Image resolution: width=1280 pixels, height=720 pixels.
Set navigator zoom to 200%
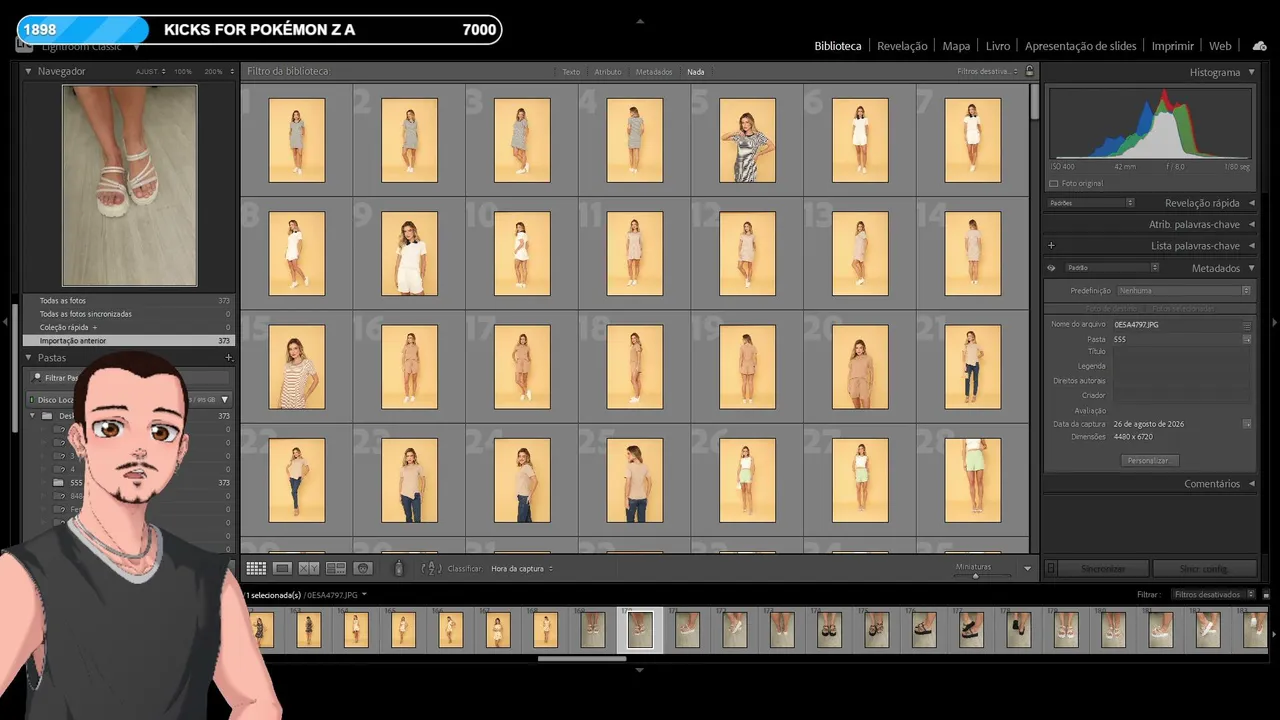pyautogui.click(x=213, y=72)
